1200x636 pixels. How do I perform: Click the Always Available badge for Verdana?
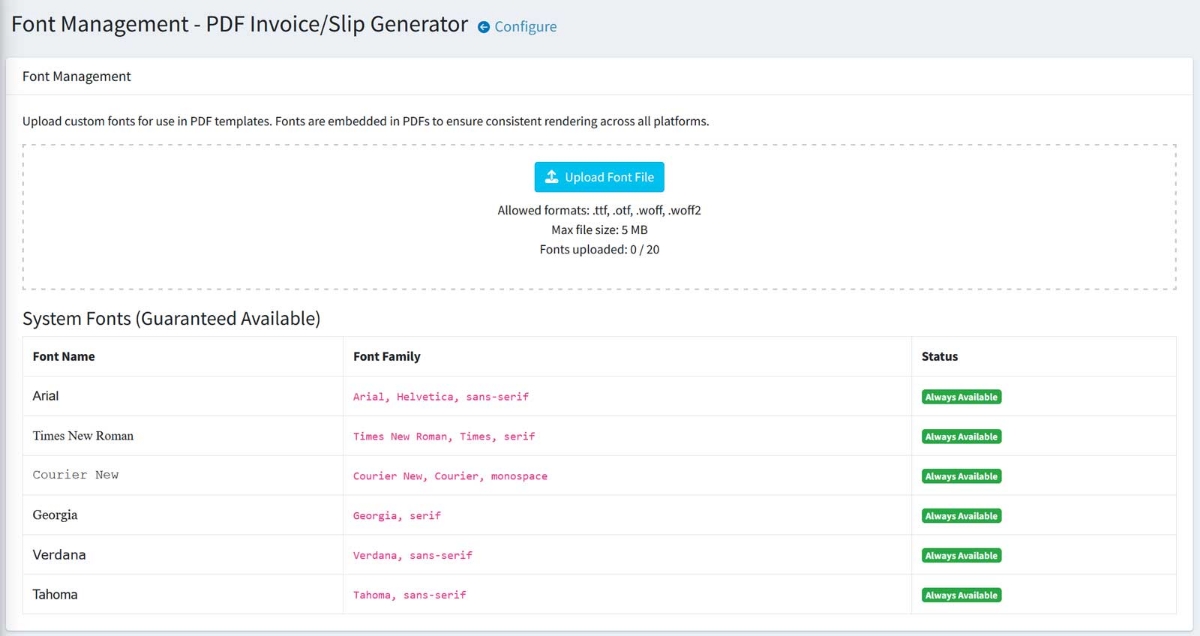960,555
